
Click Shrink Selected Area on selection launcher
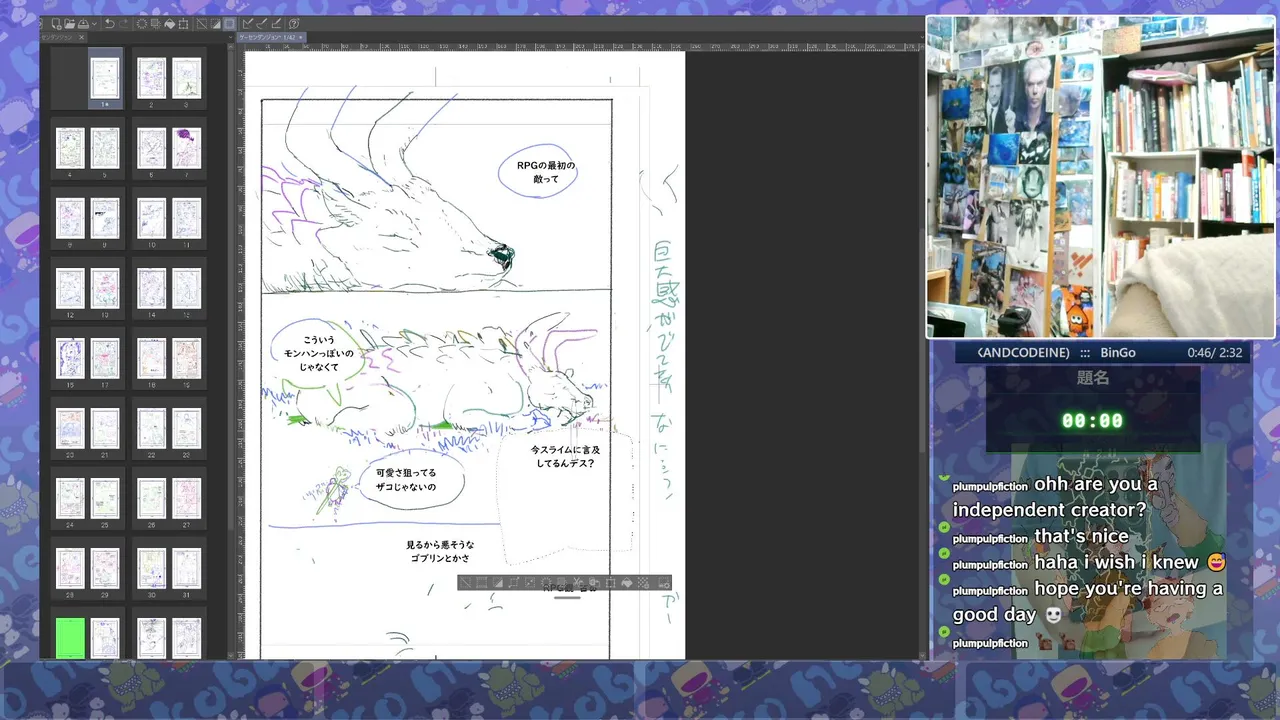(x=530, y=583)
